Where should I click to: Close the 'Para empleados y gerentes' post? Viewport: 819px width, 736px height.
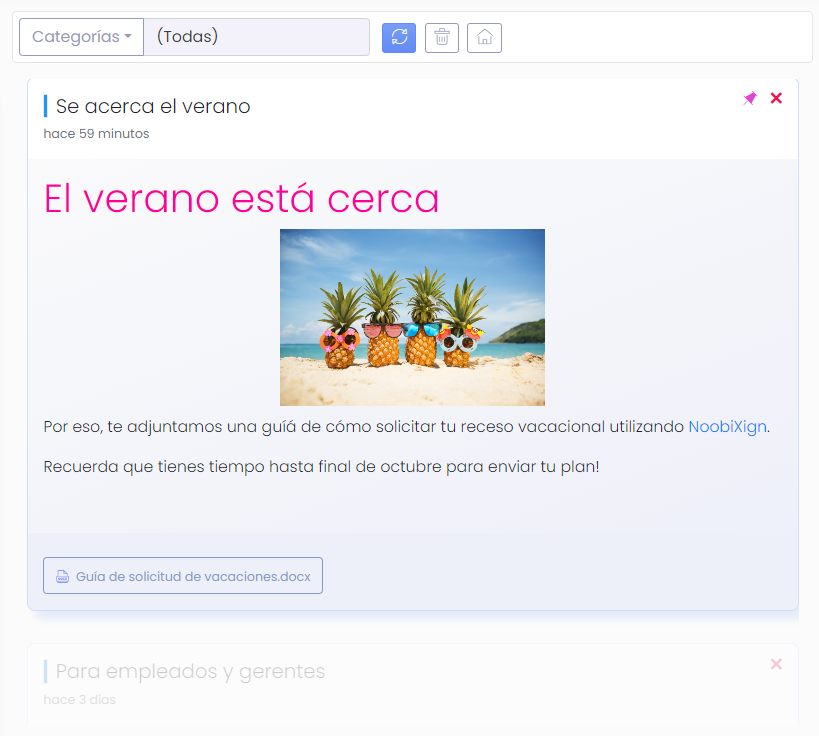[x=777, y=664]
